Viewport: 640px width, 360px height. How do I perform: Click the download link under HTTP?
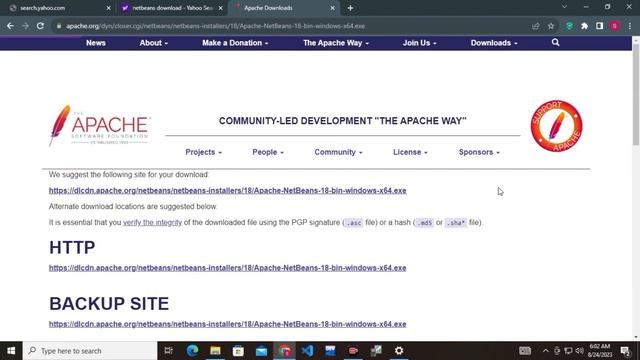pyautogui.click(x=227, y=268)
